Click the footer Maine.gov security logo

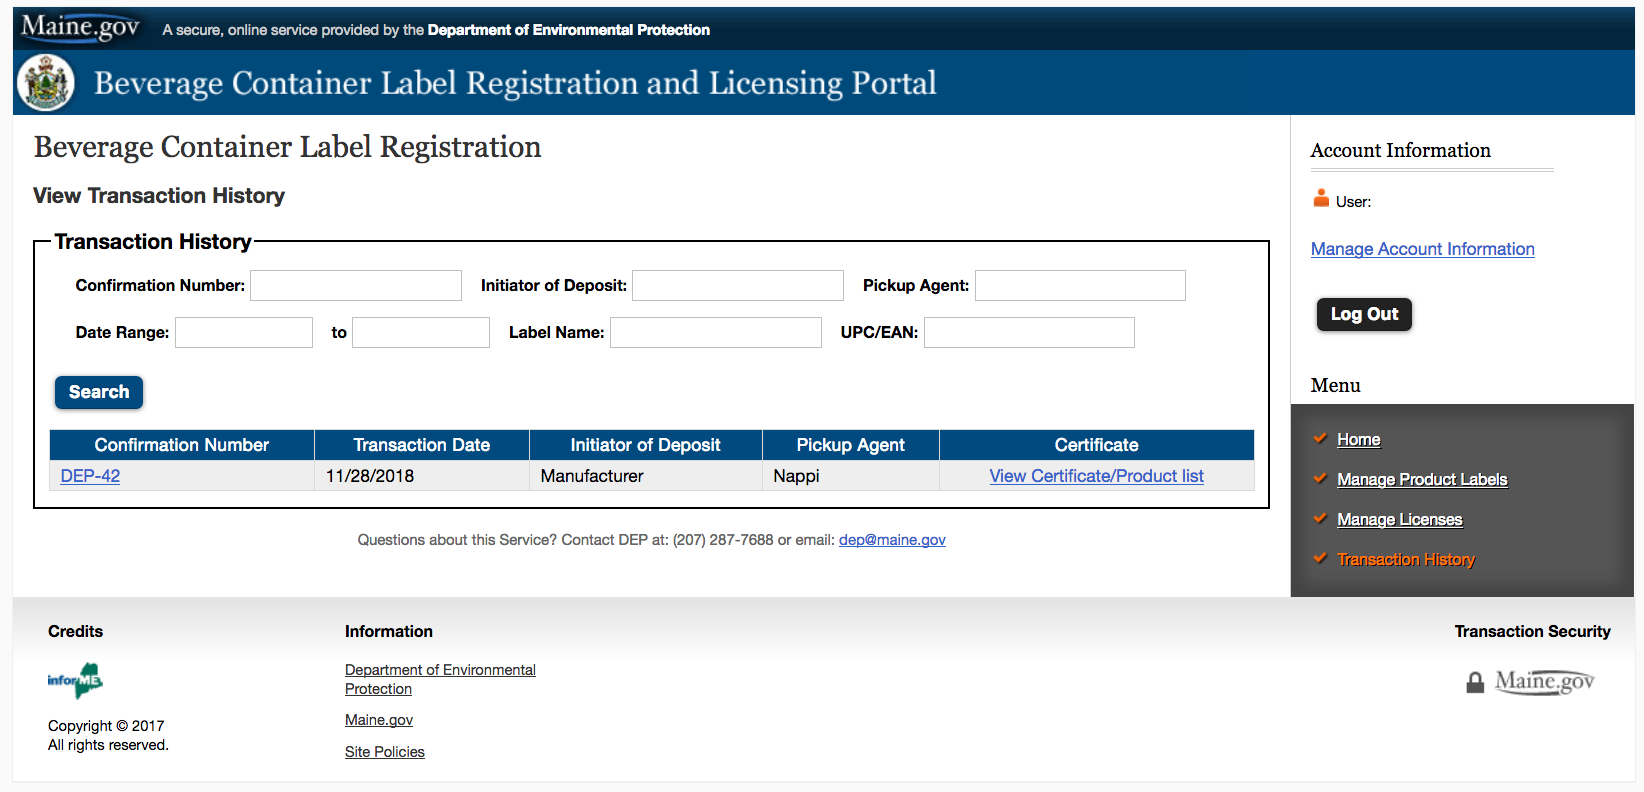coord(1544,682)
